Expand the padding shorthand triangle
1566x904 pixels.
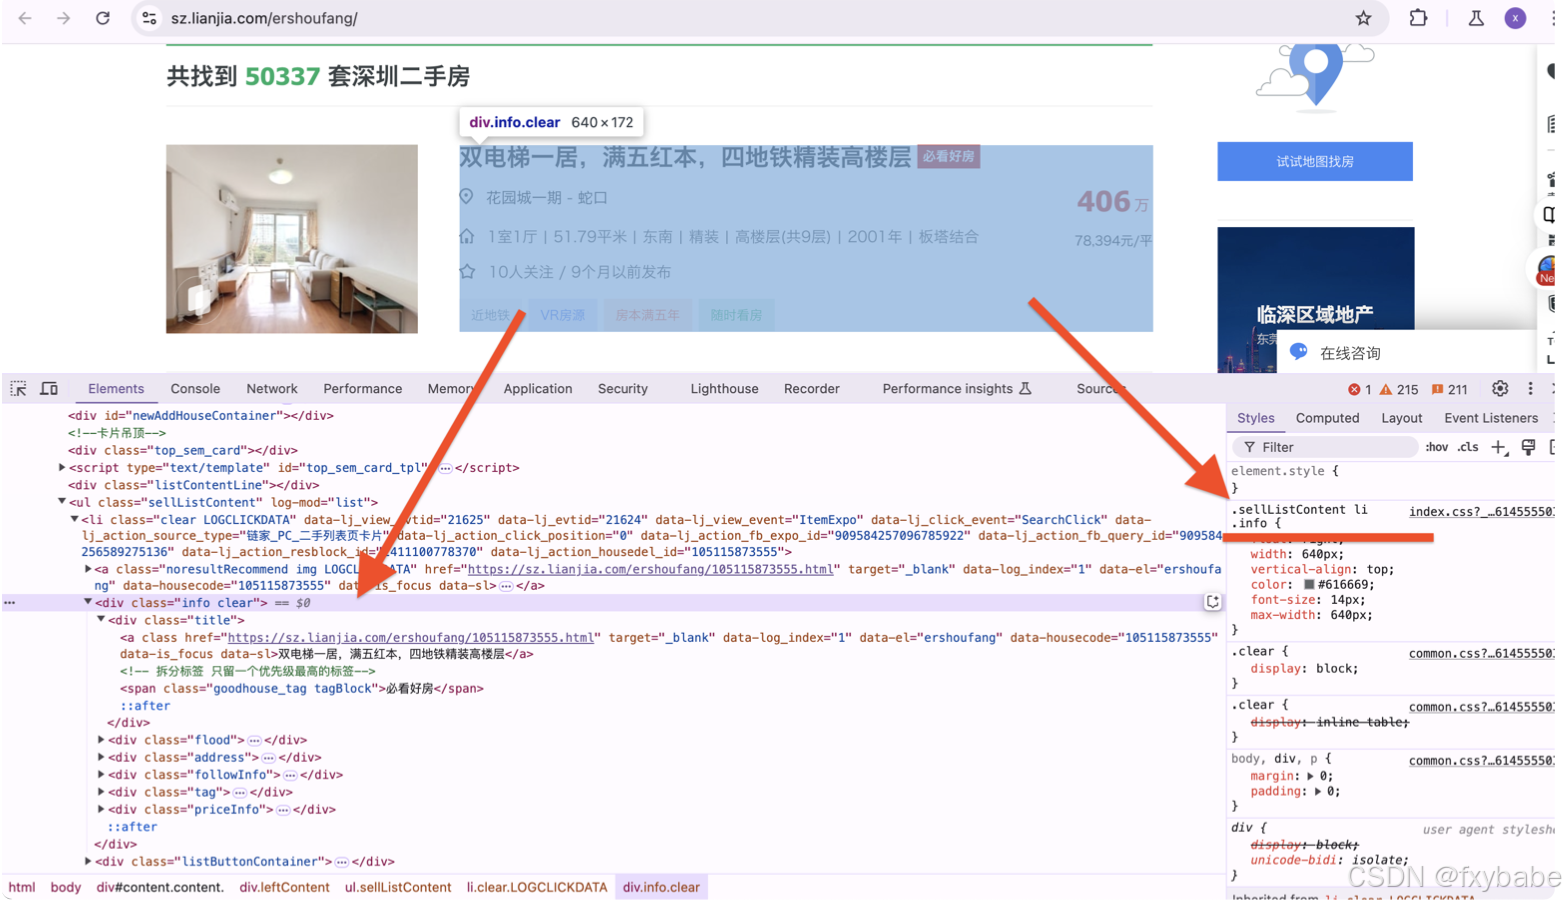click(1318, 792)
